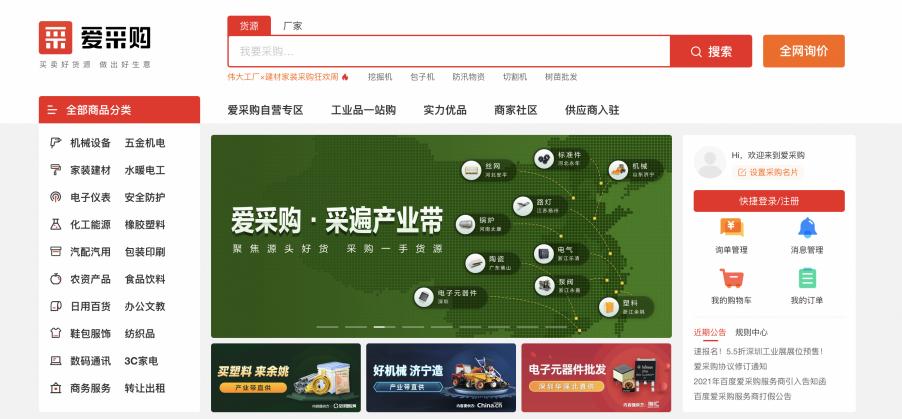The height and width of the screenshot is (419, 902).
Task: Open 我的购物车 cart icon
Action: 730,278
